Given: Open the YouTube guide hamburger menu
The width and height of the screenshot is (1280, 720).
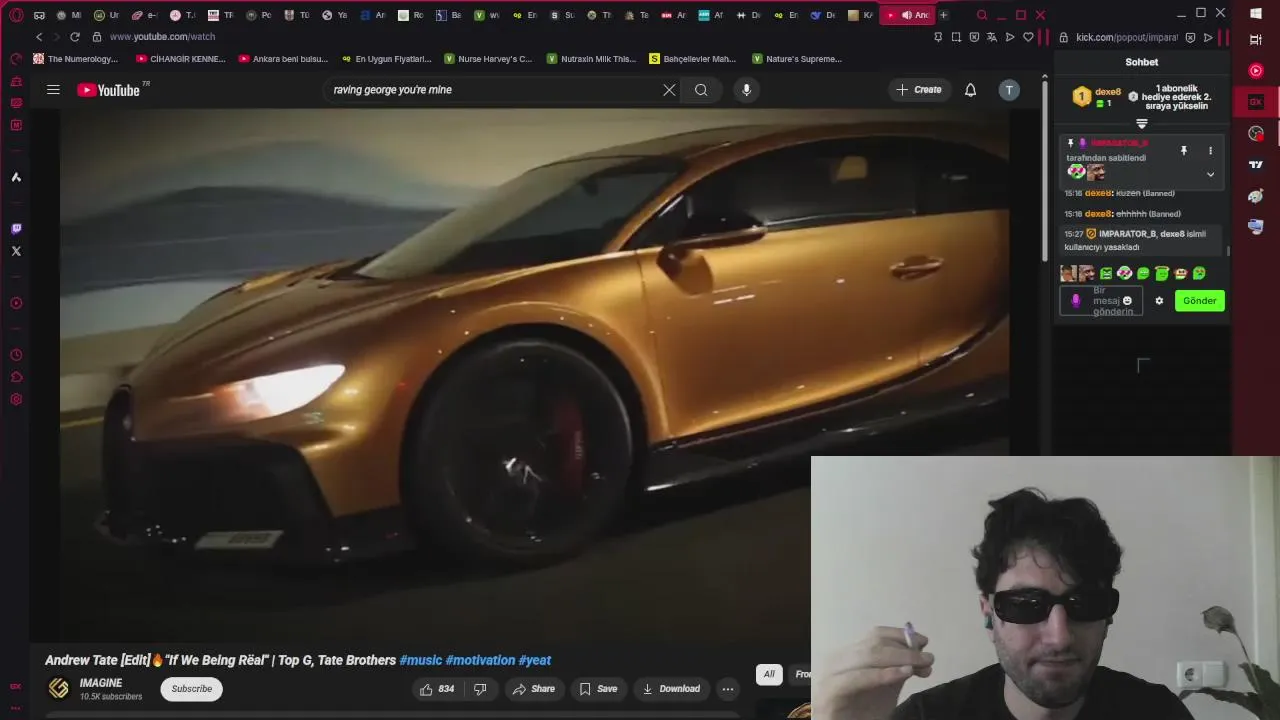Looking at the screenshot, I should (x=53, y=90).
